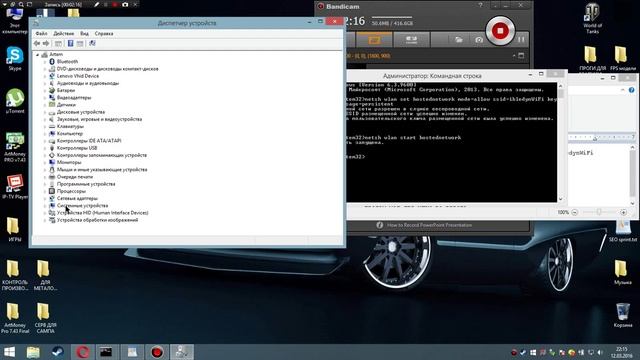This screenshot has width=640, height=360.
Task: Click the ArtMoney PRO desktop icon
Action: (x=15, y=147)
